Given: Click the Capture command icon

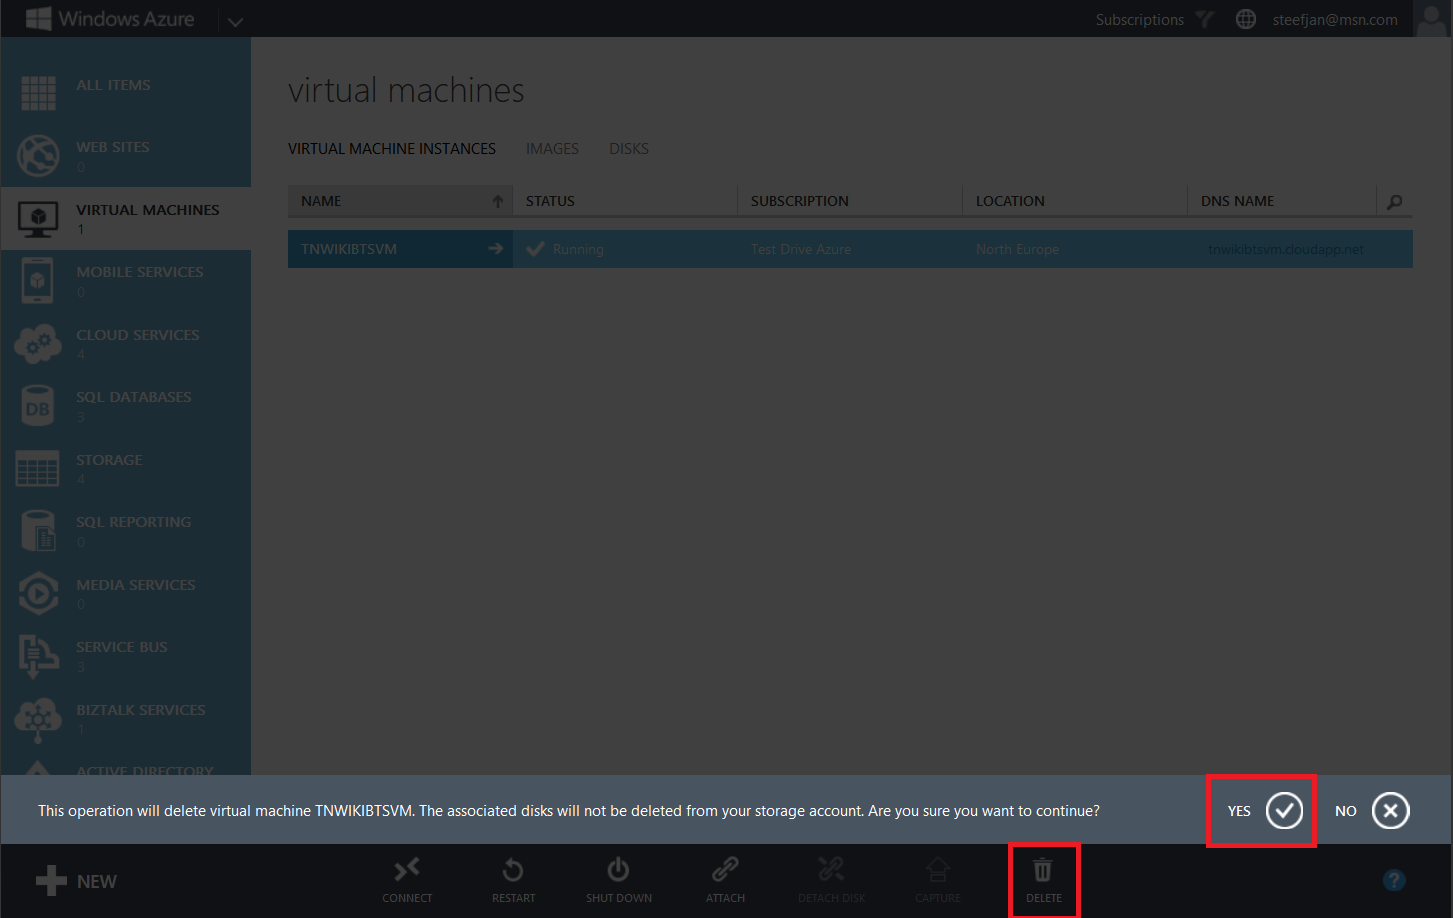Looking at the screenshot, I should [937, 869].
